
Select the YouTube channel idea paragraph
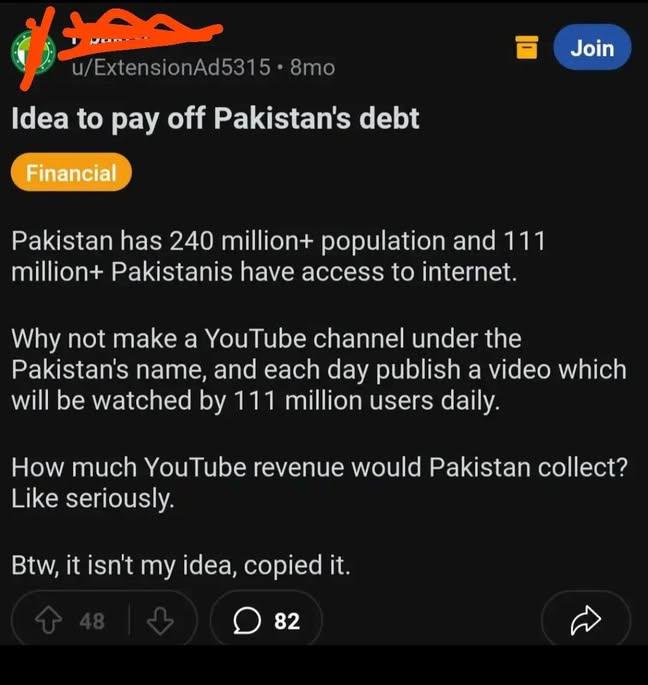(x=319, y=370)
